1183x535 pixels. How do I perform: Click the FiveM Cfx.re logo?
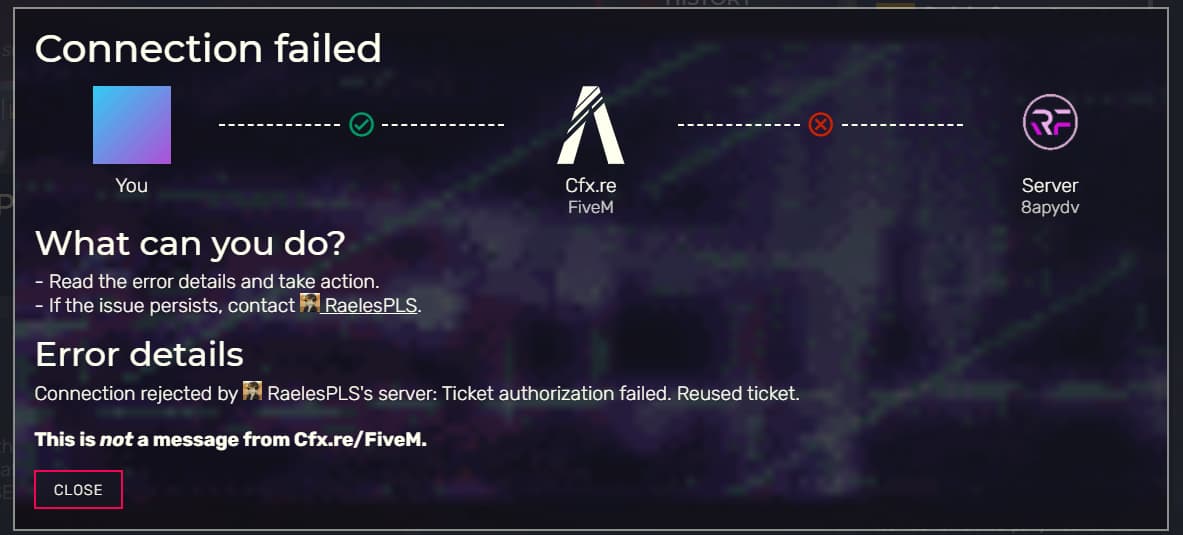[x=591, y=125]
